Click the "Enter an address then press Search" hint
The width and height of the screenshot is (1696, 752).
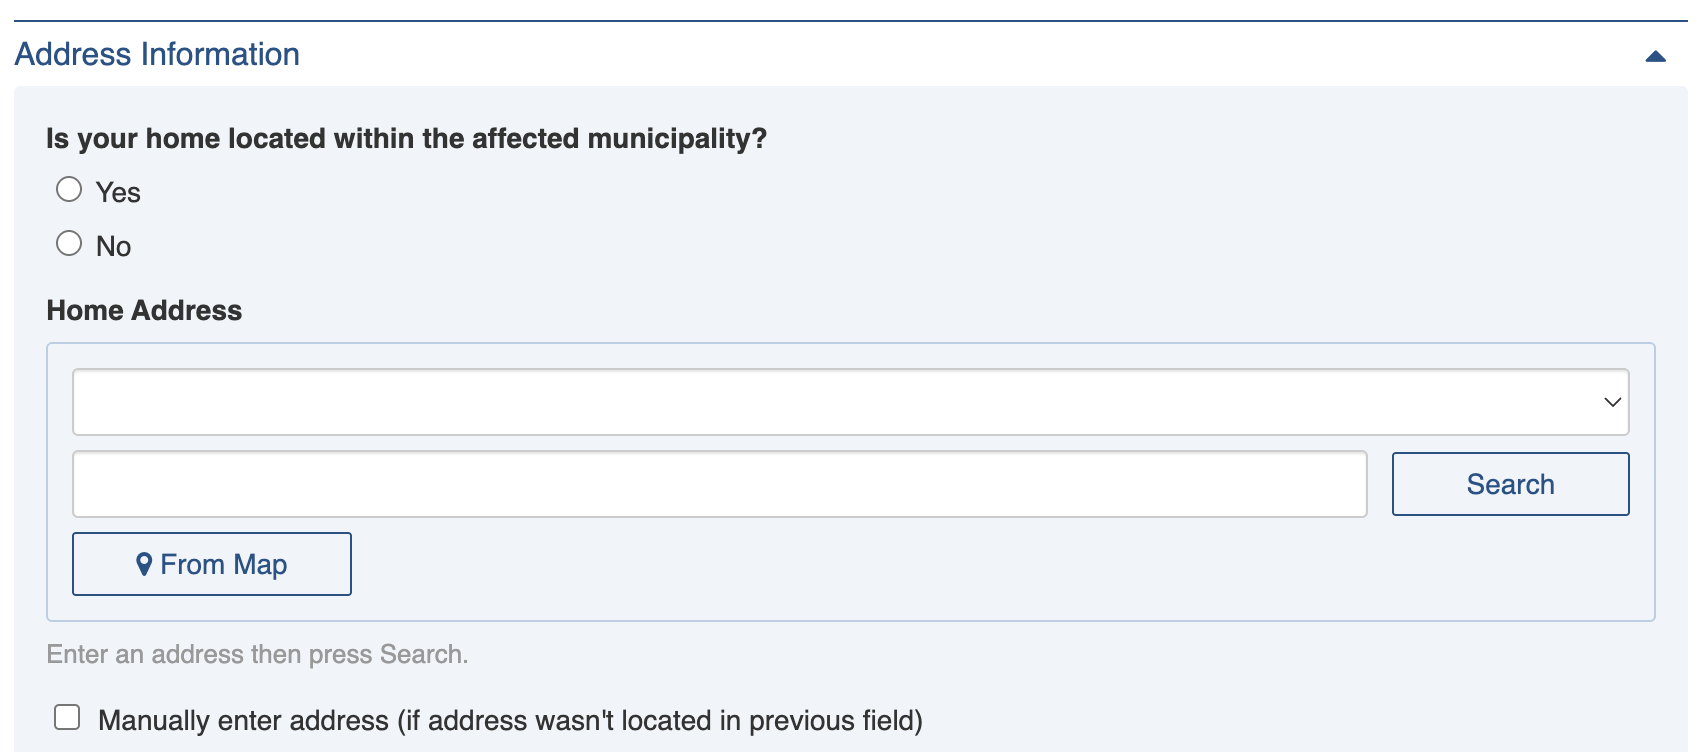coord(257,654)
